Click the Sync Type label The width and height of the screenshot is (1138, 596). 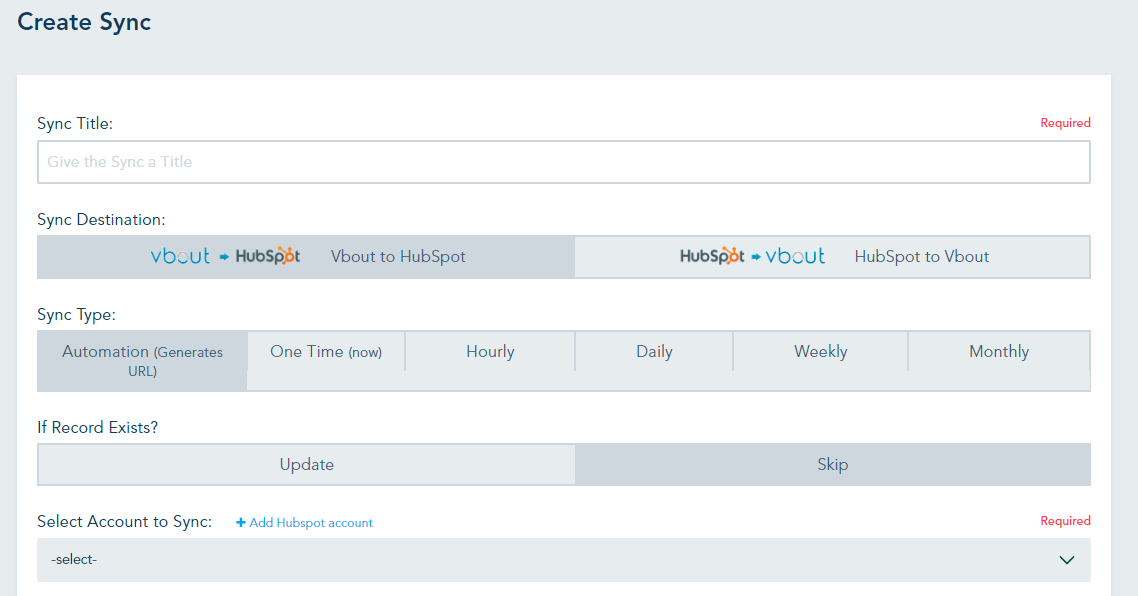pos(76,315)
